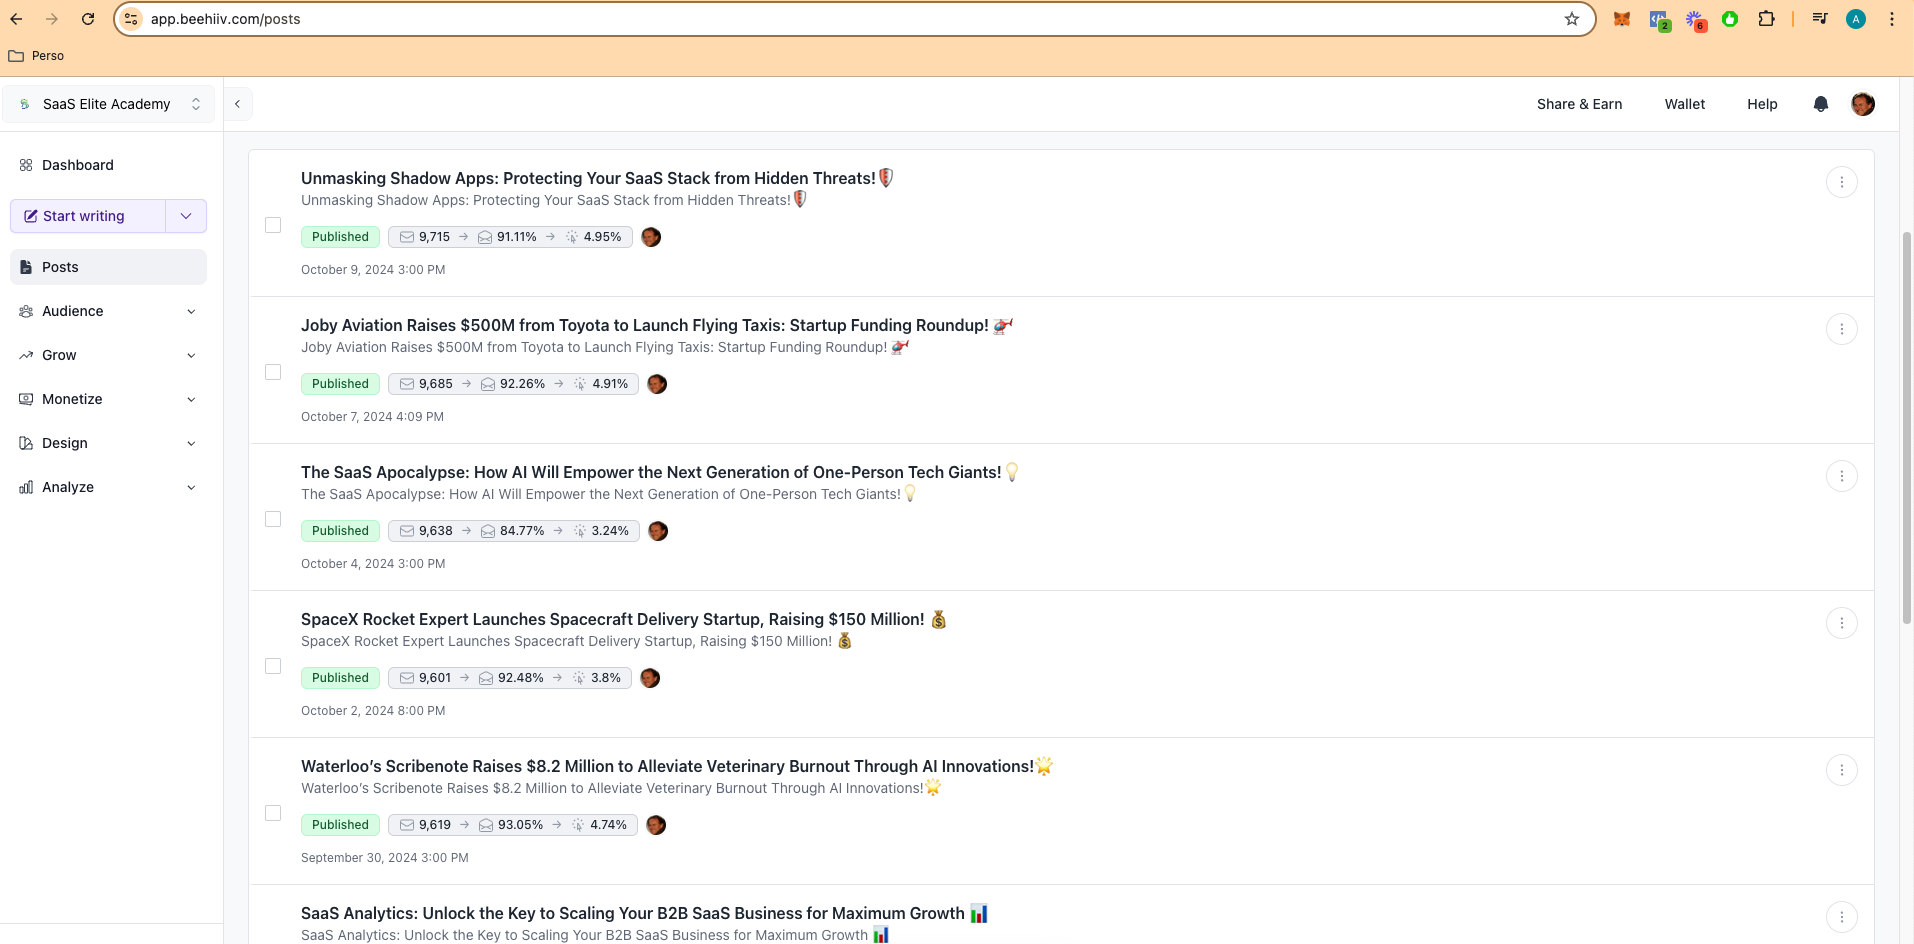The height and width of the screenshot is (944, 1914).
Task: Open options menu for The SaaS Apocalypse post
Action: click(x=1842, y=476)
